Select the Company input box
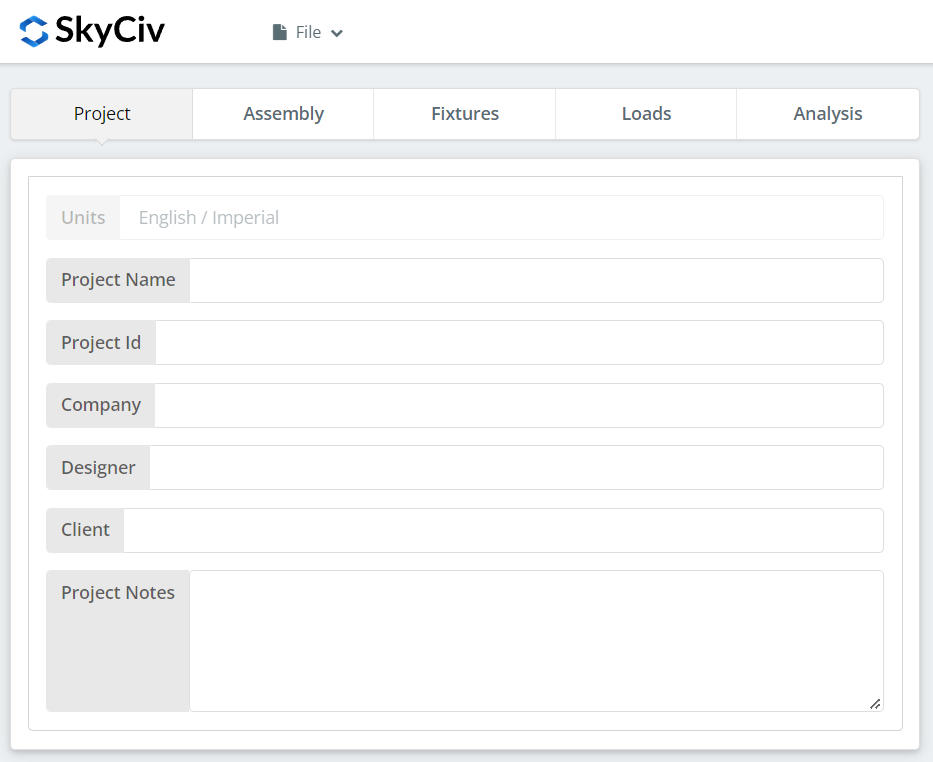The height and width of the screenshot is (762, 933). pyautogui.click(x=518, y=405)
